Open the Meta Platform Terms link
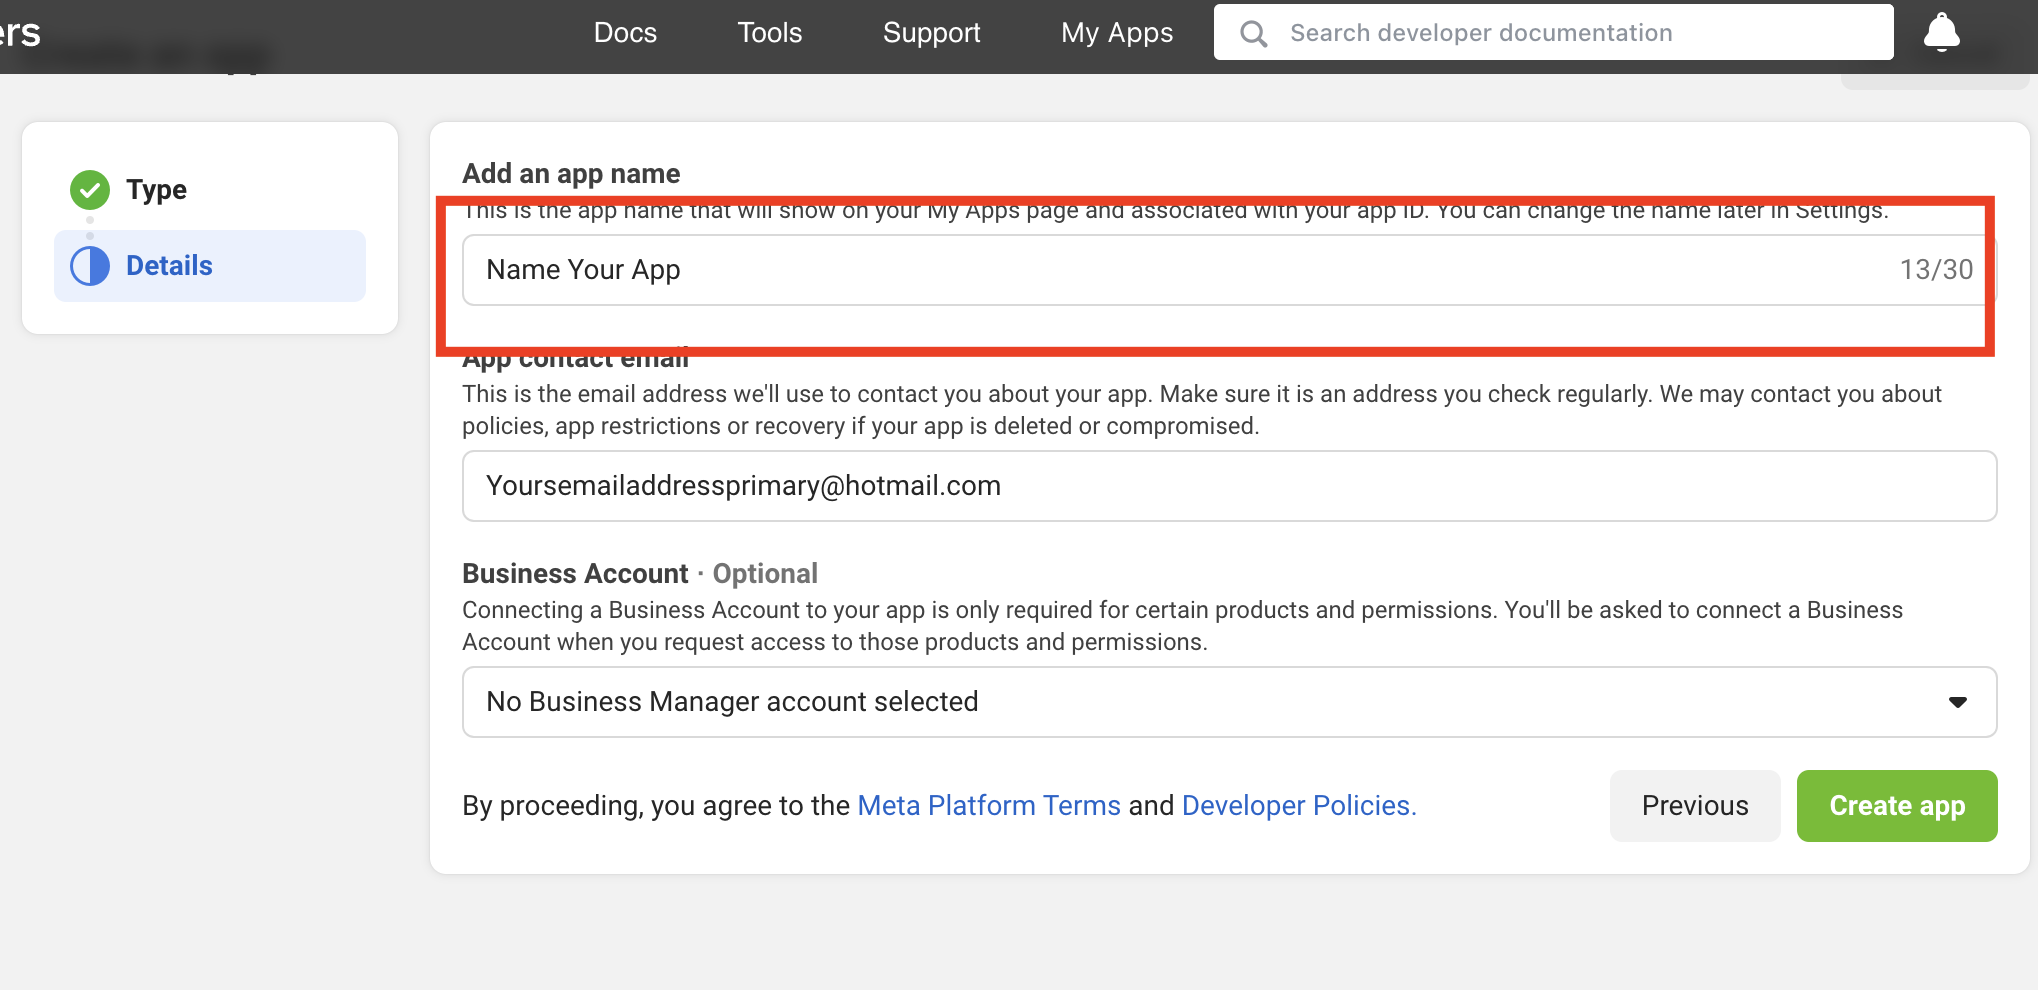 (x=988, y=806)
